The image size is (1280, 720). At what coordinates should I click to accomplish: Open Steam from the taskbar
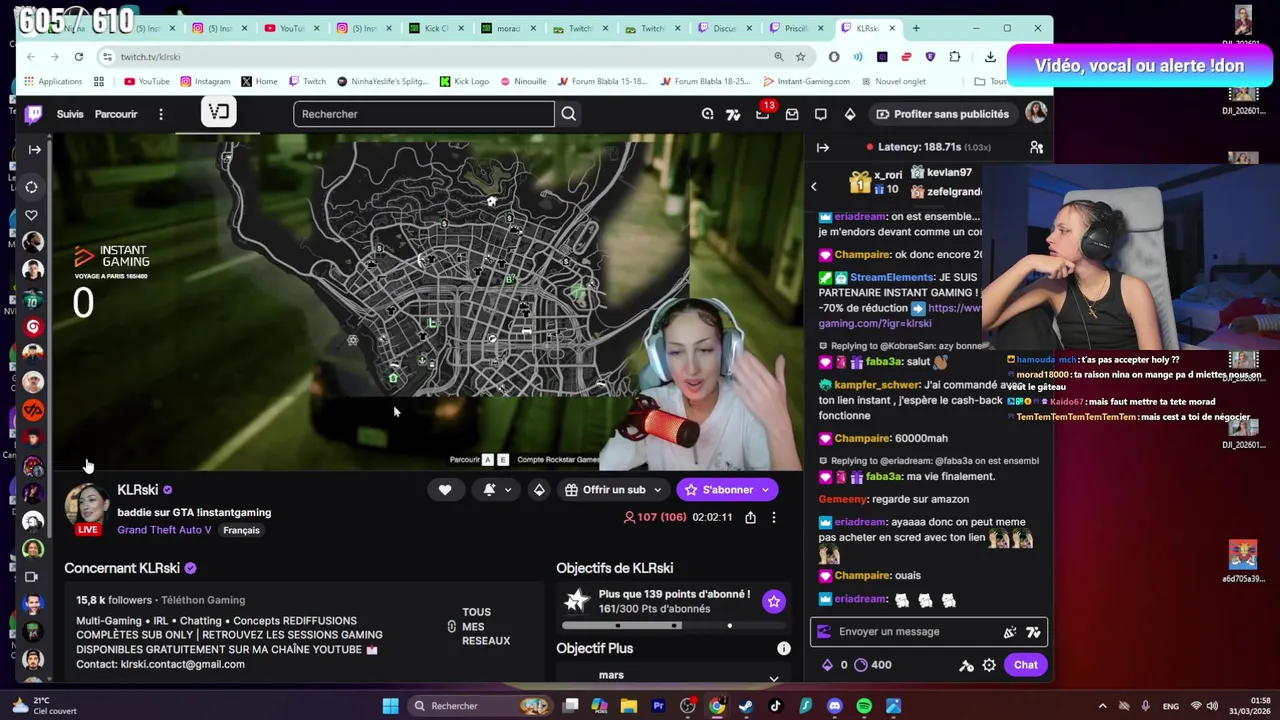746,706
